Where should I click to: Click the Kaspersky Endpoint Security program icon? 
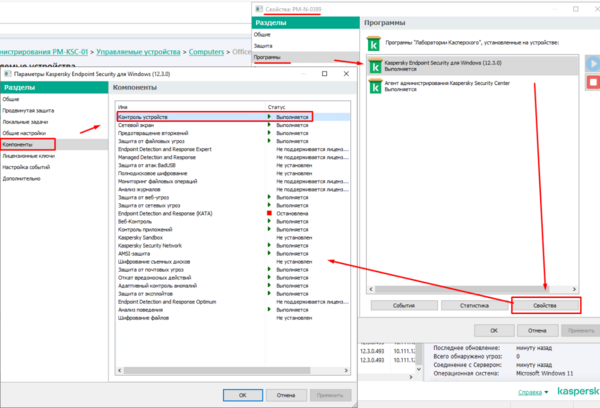pyautogui.click(x=375, y=65)
